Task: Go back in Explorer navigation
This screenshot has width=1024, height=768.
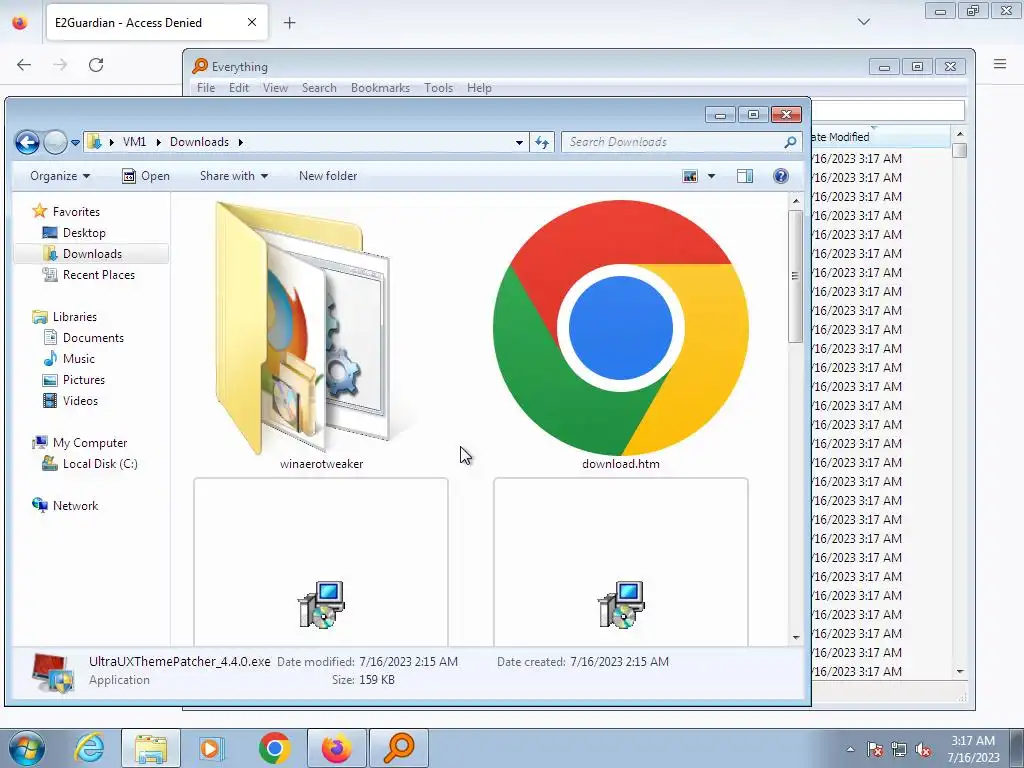Action: (x=27, y=142)
